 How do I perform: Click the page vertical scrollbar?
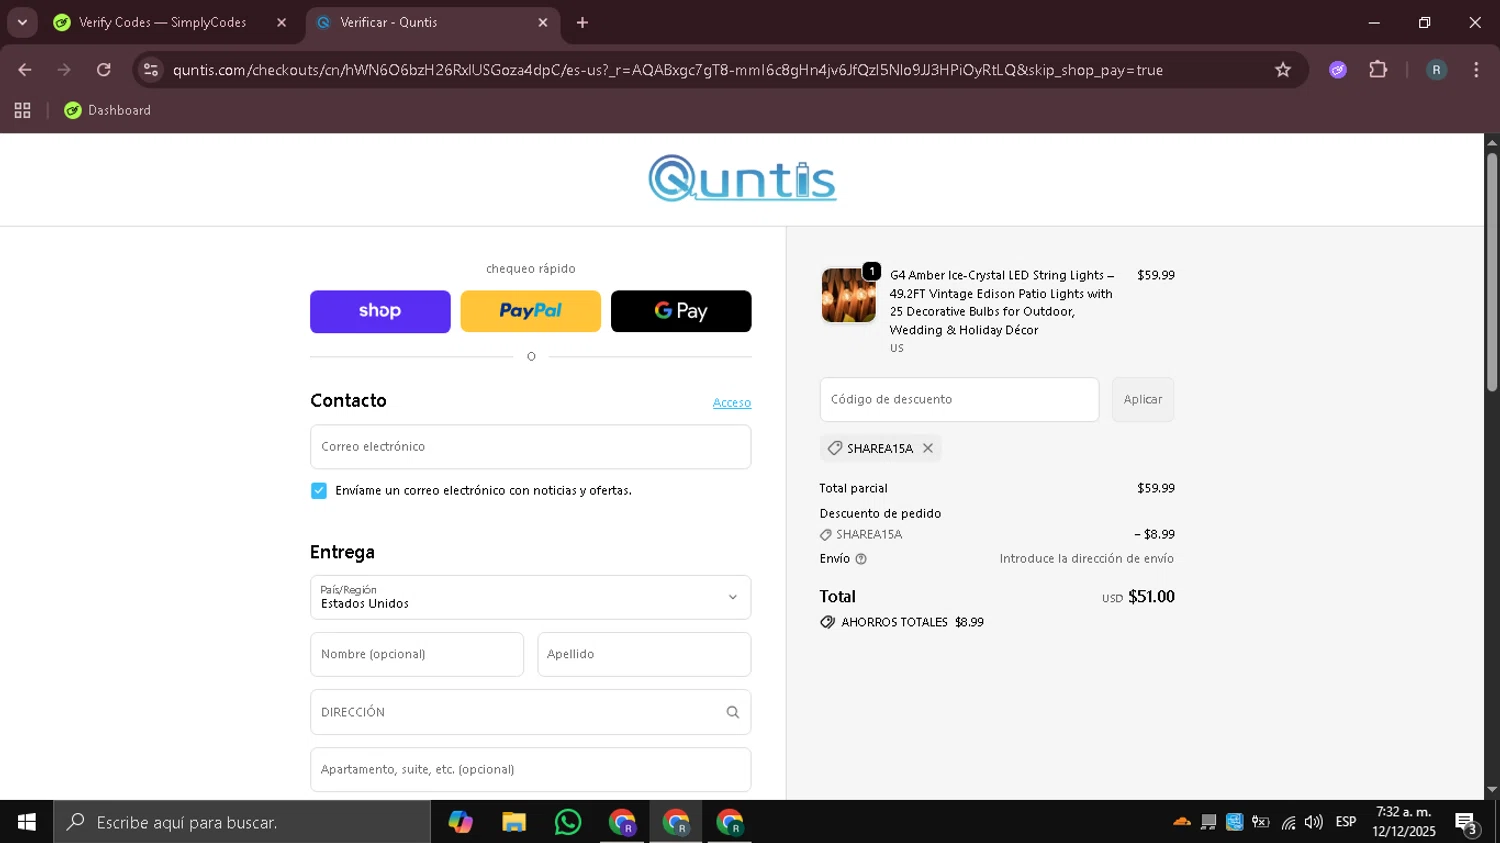tap(1492, 270)
